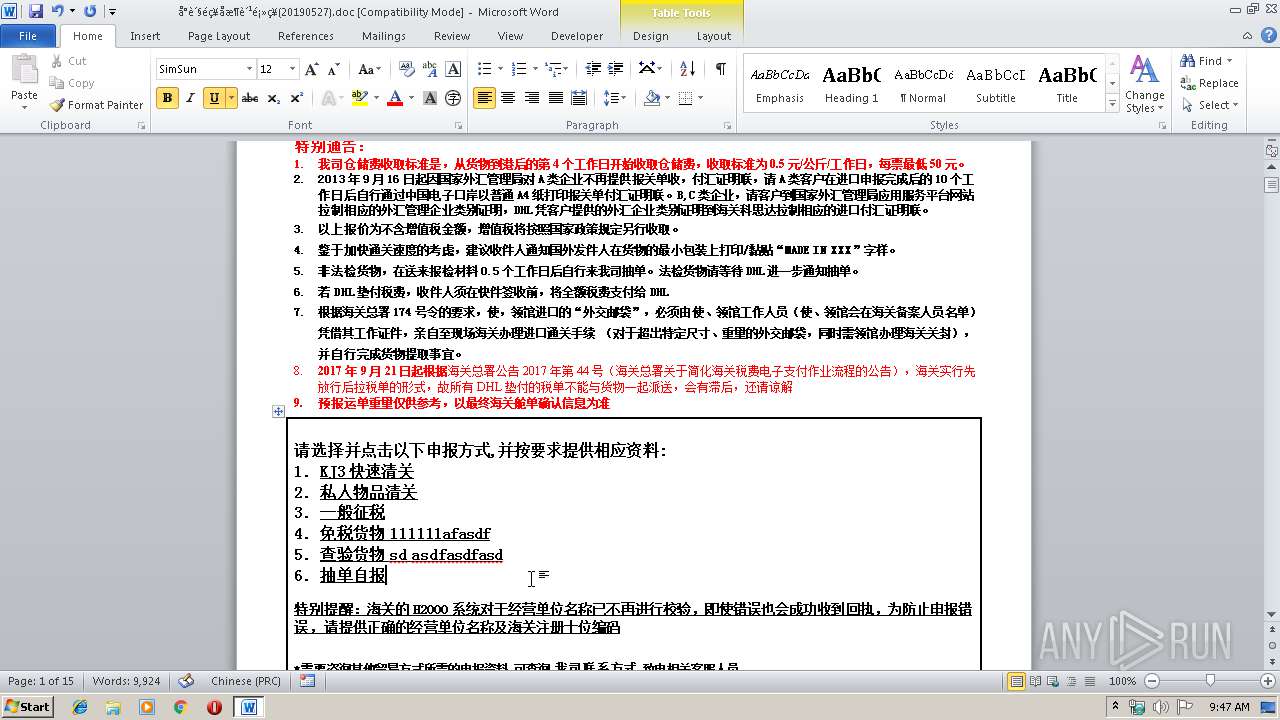The image size is (1280, 720).
Task: Toggle Strikethrough formatting
Action: click(x=250, y=98)
